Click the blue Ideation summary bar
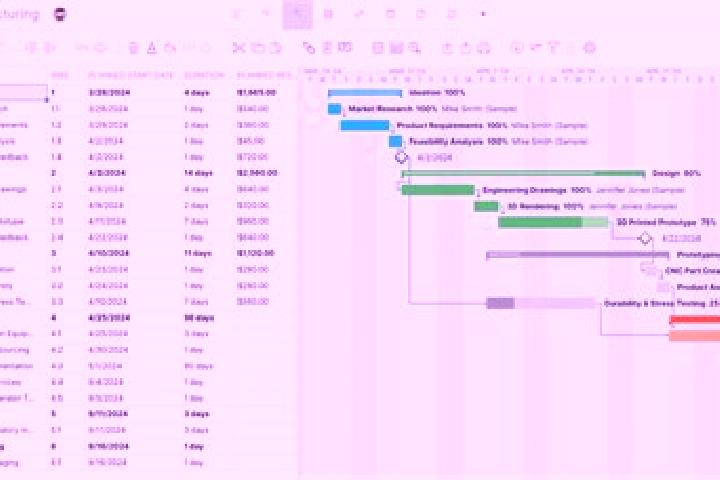This screenshot has width=720, height=480. (x=365, y=93)
